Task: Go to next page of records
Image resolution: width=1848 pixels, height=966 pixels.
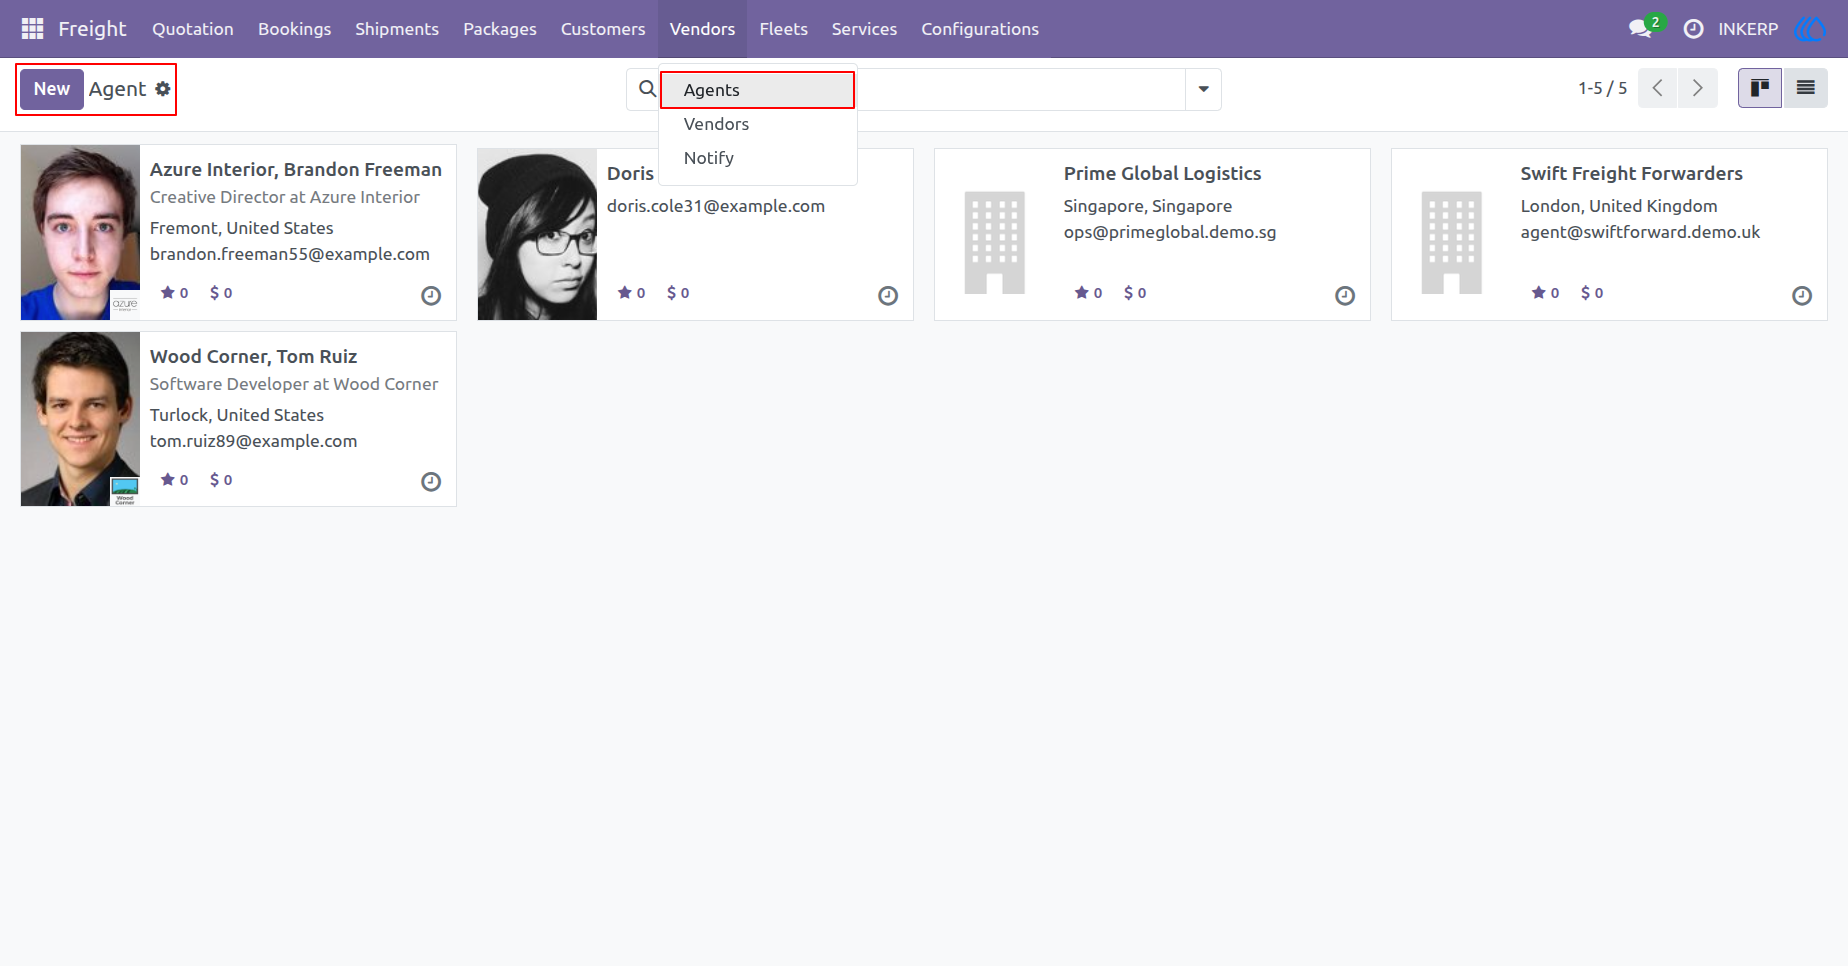Action: (1697, 88)
